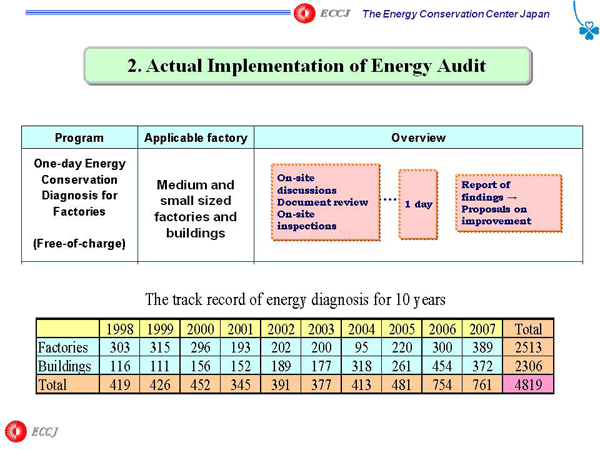Click the pink '1 day' box

tap(418, 205)
